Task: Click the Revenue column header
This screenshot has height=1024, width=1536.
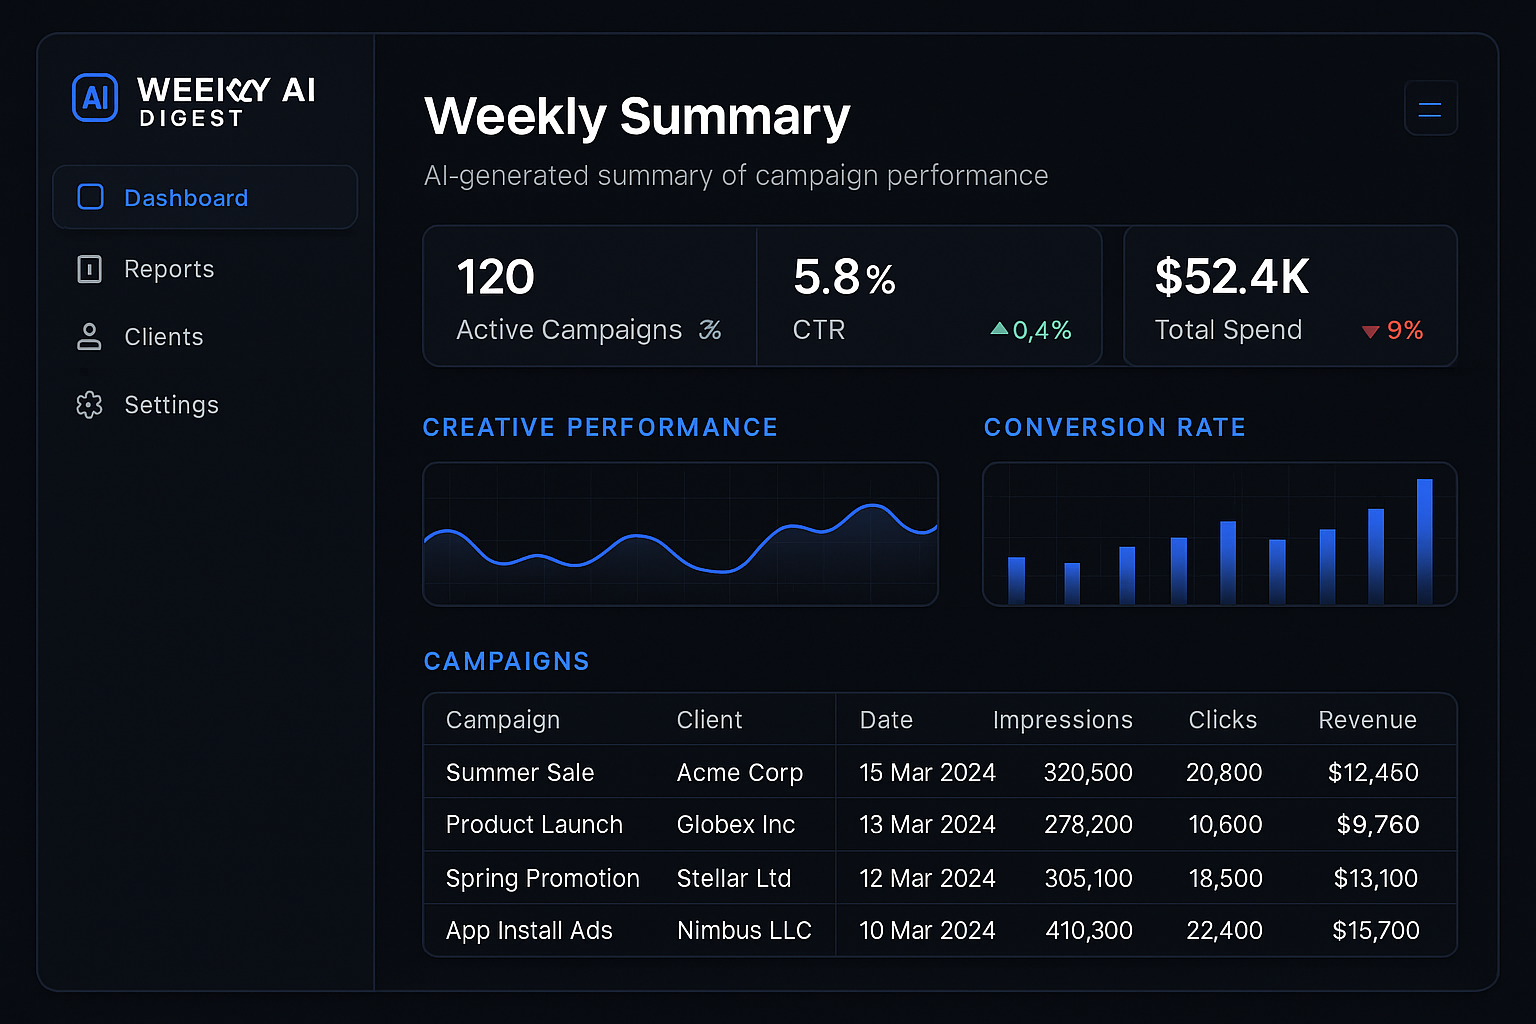Action: point(1367,719)
